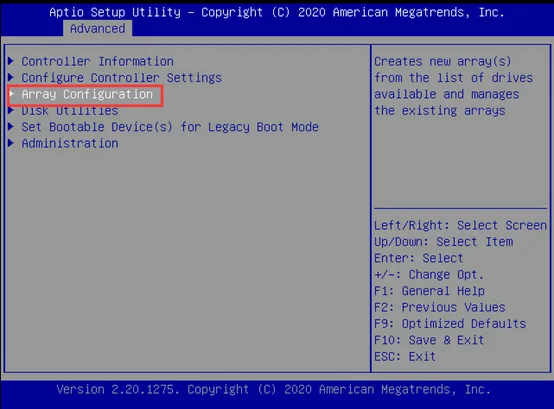Click 'F1: General Help' hint
Viewport: 554px width, 409px height.
pyautogui.click(x=429, y=291)
